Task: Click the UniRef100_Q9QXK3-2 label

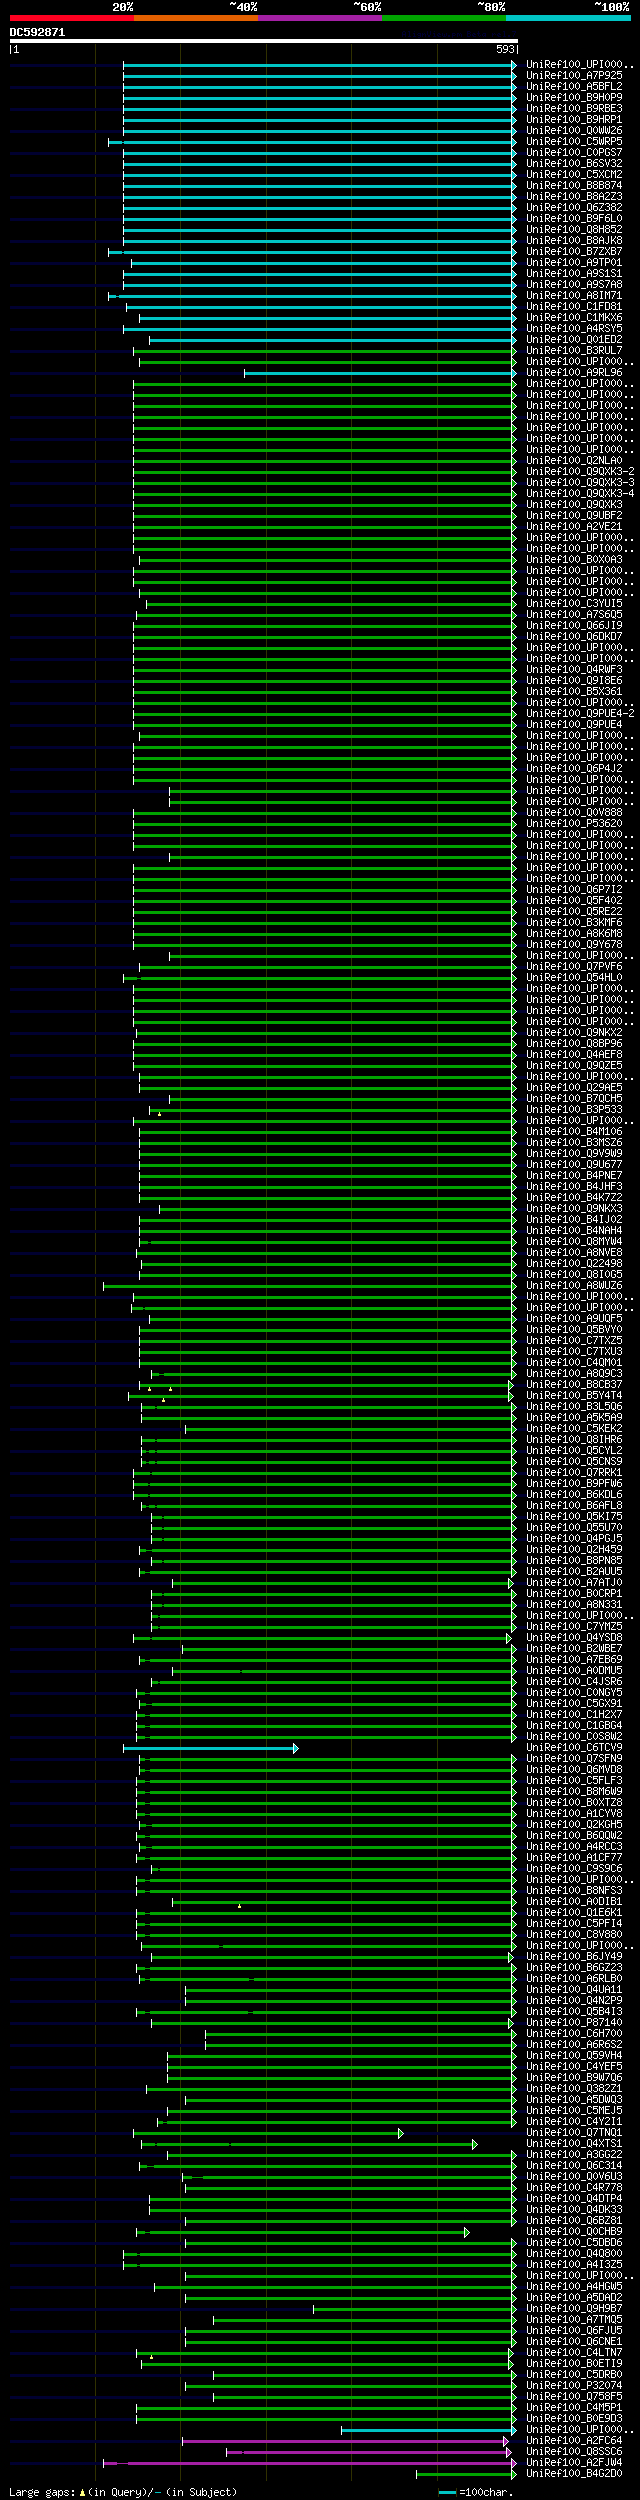Action: [580, 471]
